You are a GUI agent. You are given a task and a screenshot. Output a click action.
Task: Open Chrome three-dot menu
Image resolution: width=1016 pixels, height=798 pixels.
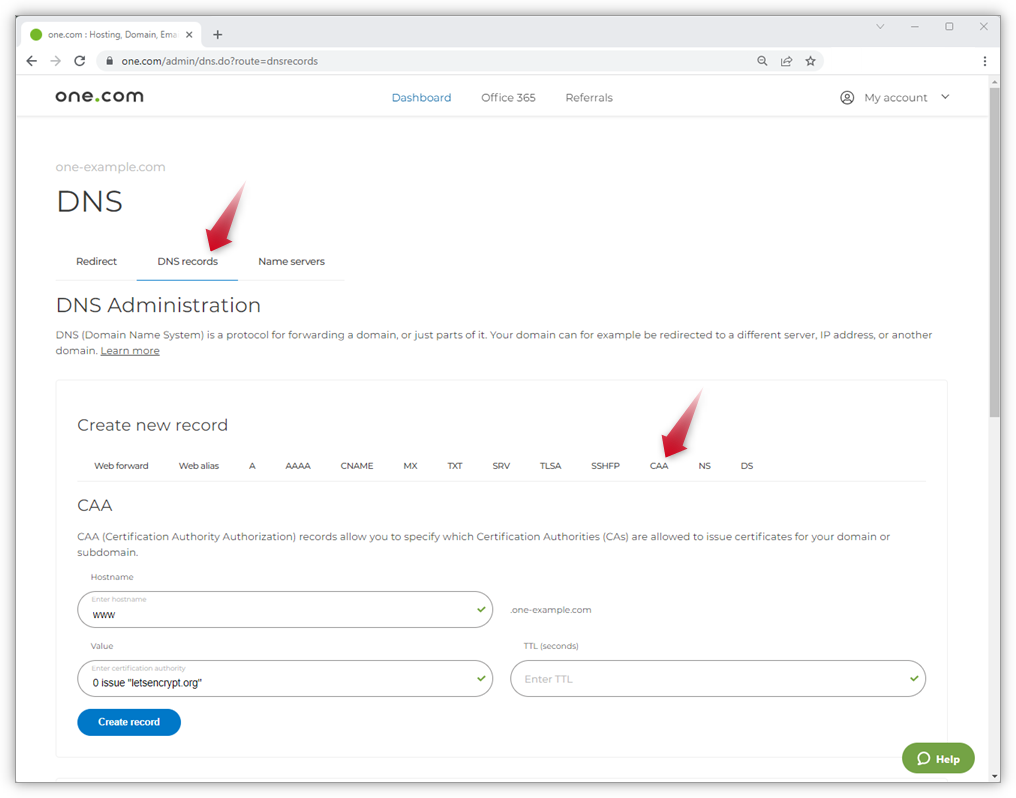tap(985, 61)
